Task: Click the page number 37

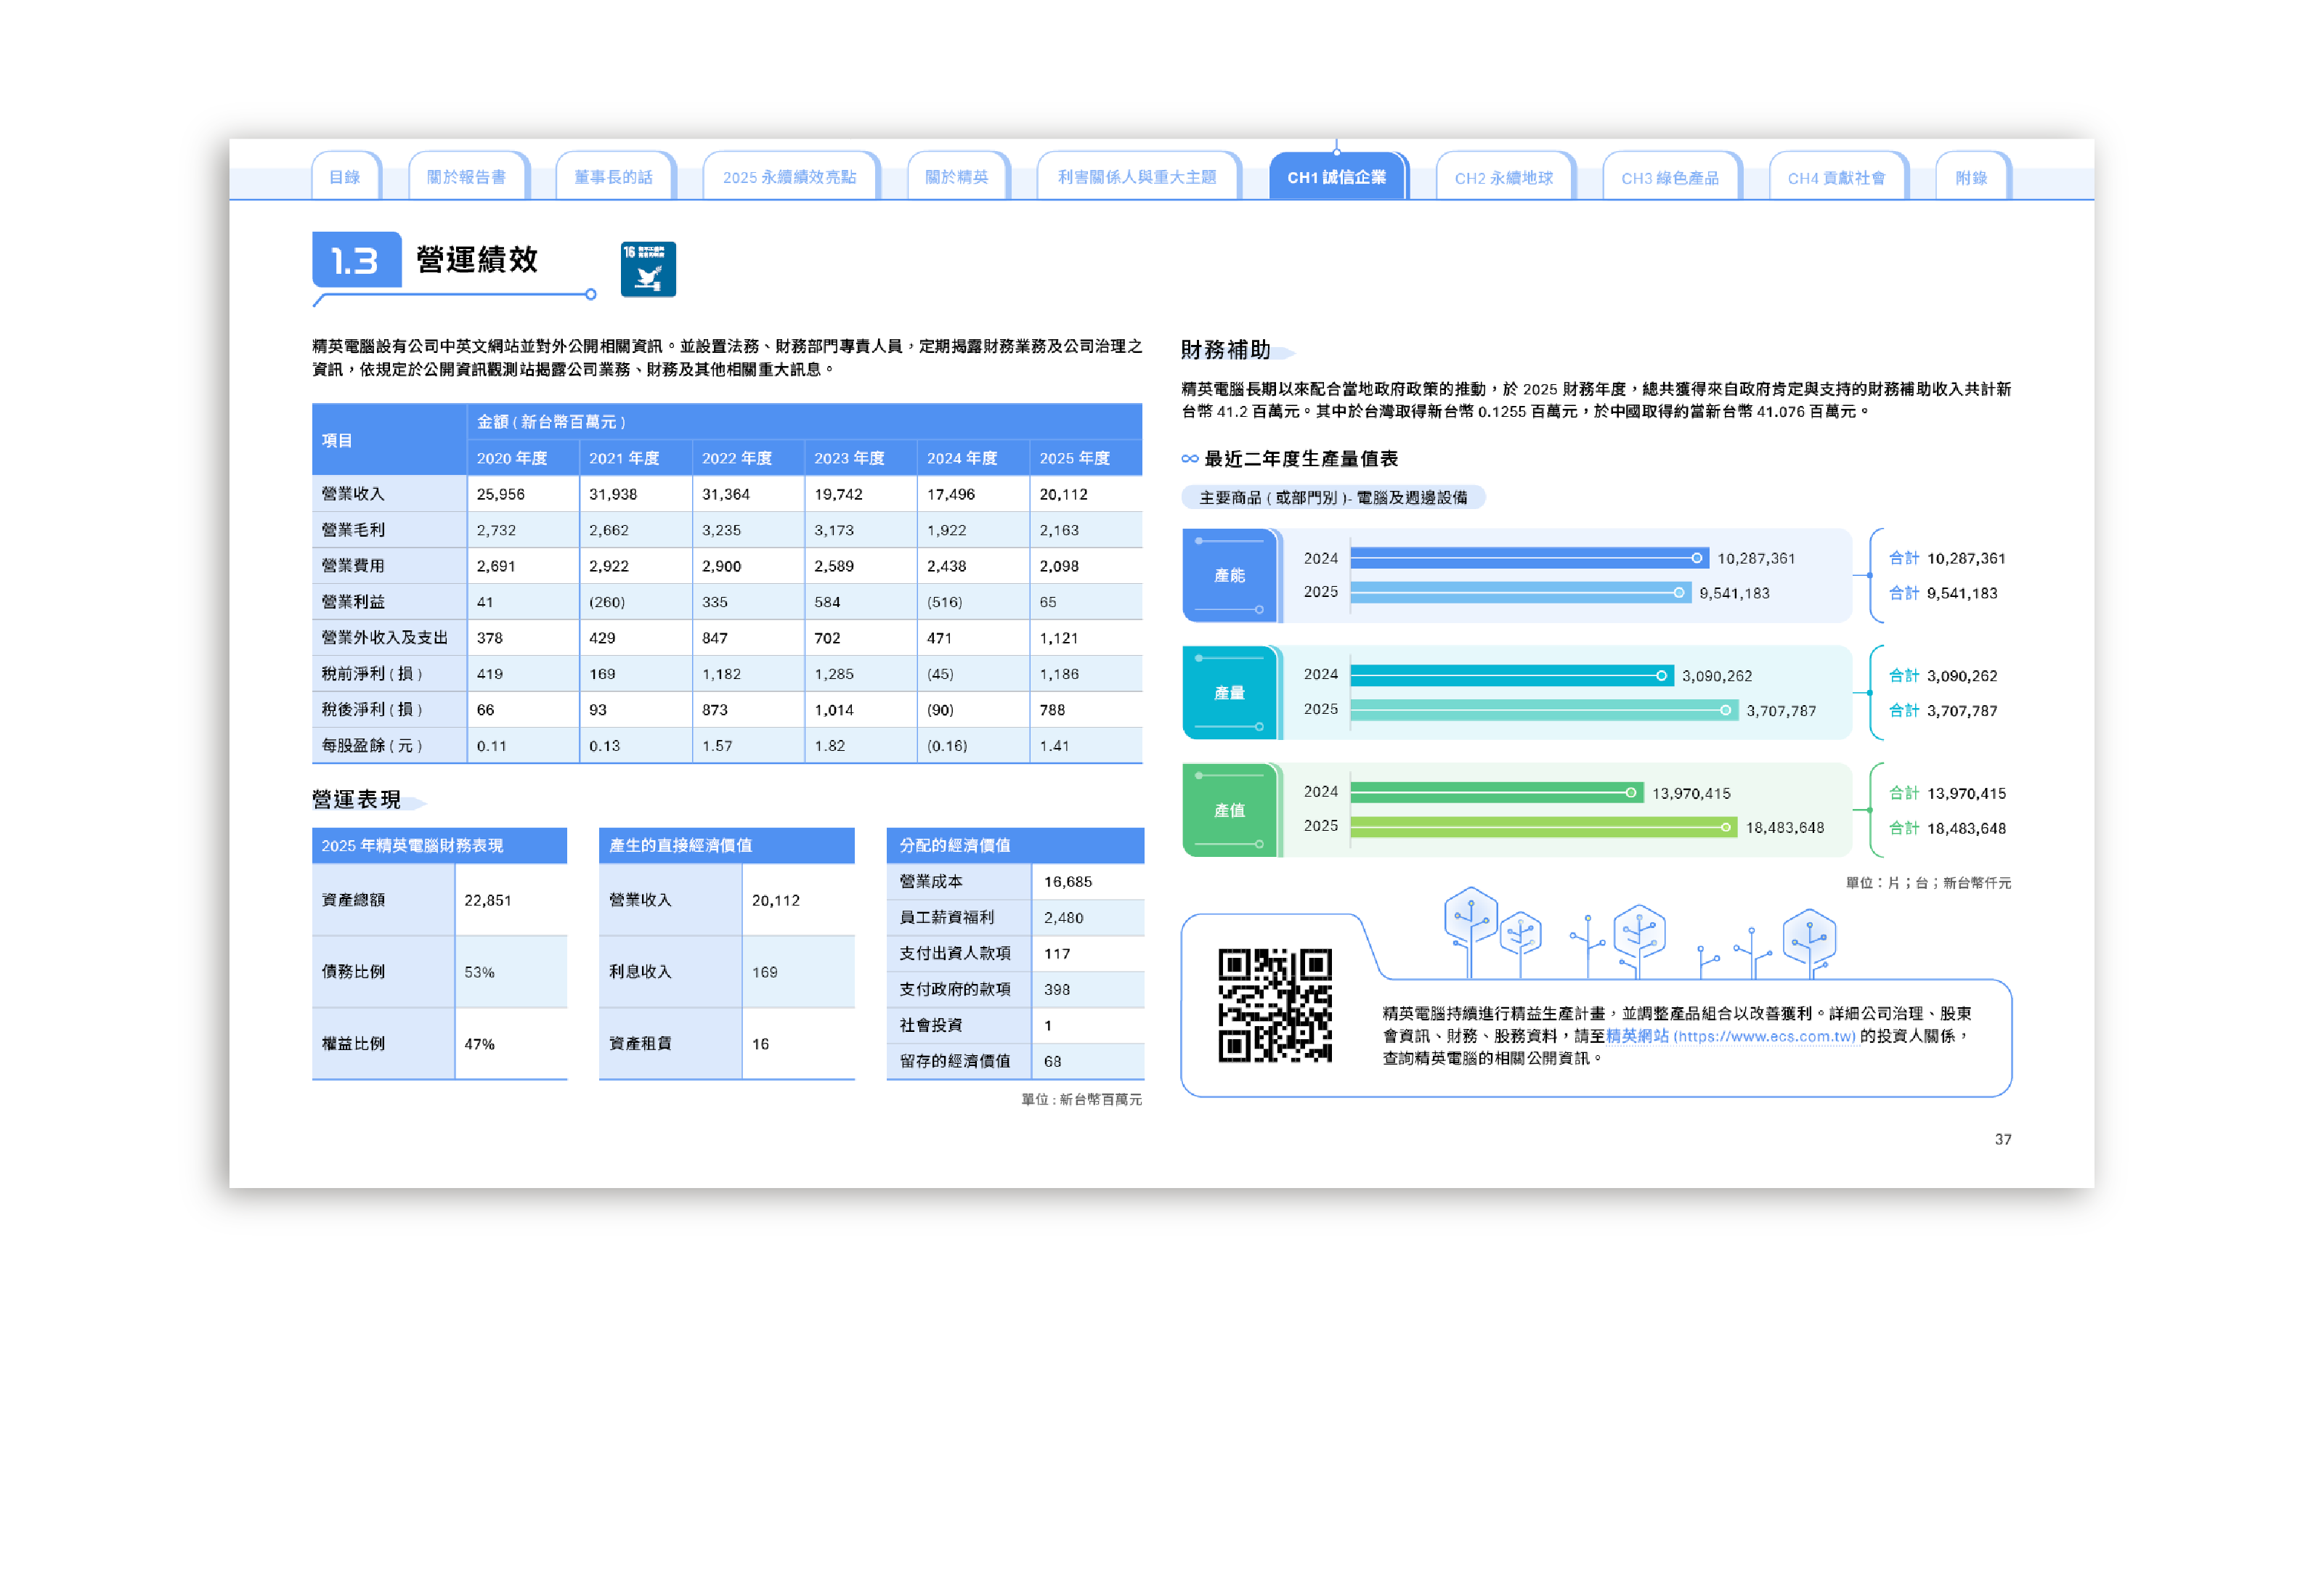Action: tap(2003, 1140)
